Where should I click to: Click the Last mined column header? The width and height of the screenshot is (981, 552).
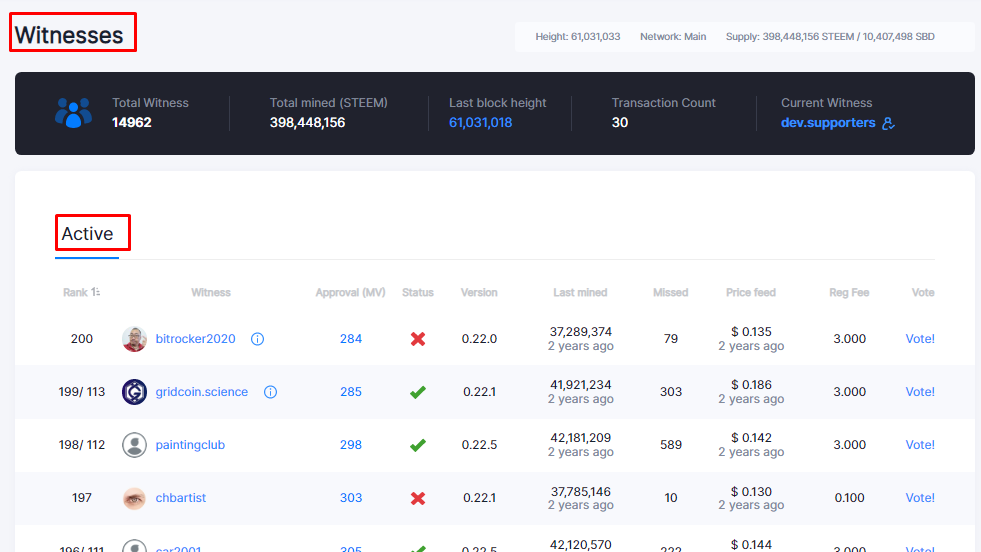[x=580, y=292]
